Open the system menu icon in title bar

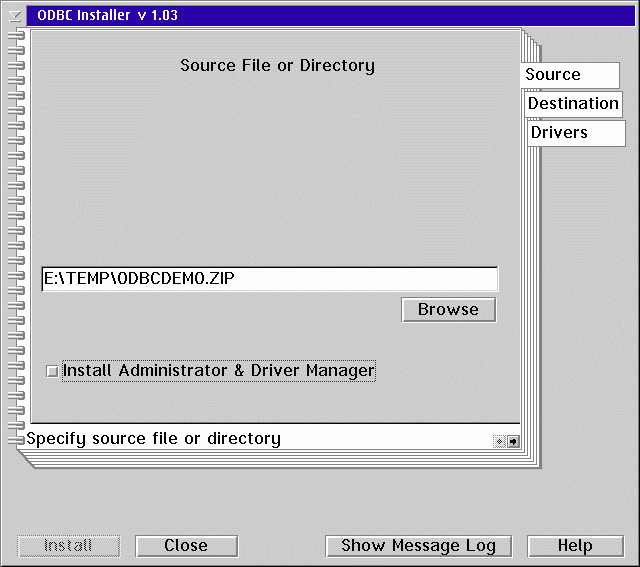14,16
